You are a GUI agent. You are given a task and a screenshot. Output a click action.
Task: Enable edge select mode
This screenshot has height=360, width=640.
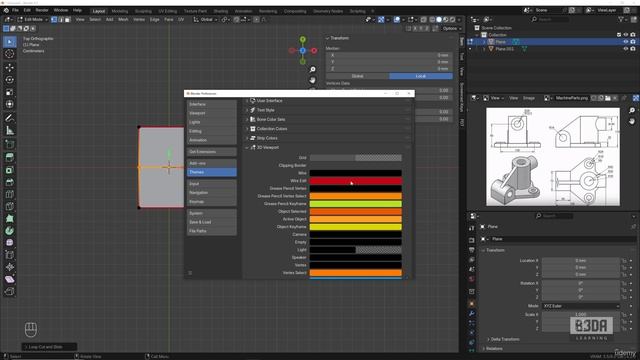point(61,19)
